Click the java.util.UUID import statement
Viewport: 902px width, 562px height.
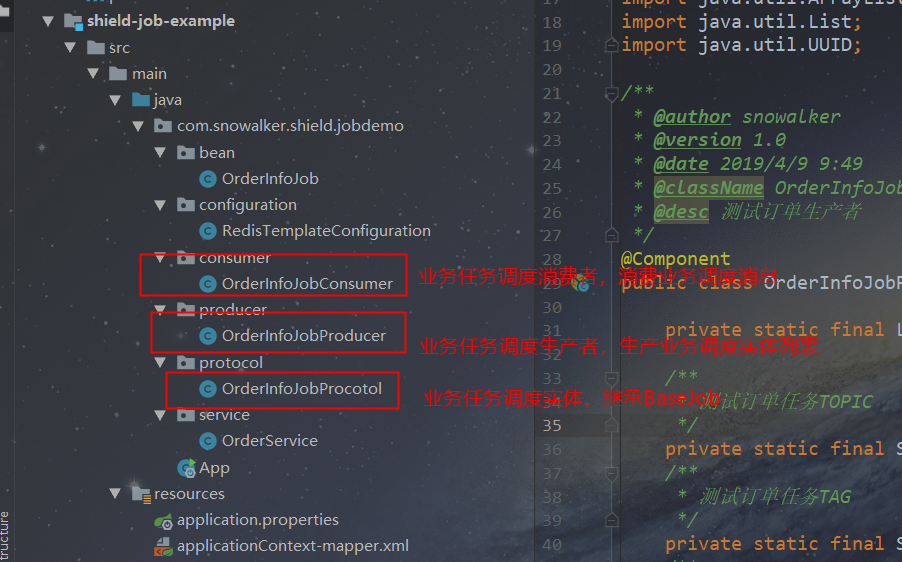[742, 45]
